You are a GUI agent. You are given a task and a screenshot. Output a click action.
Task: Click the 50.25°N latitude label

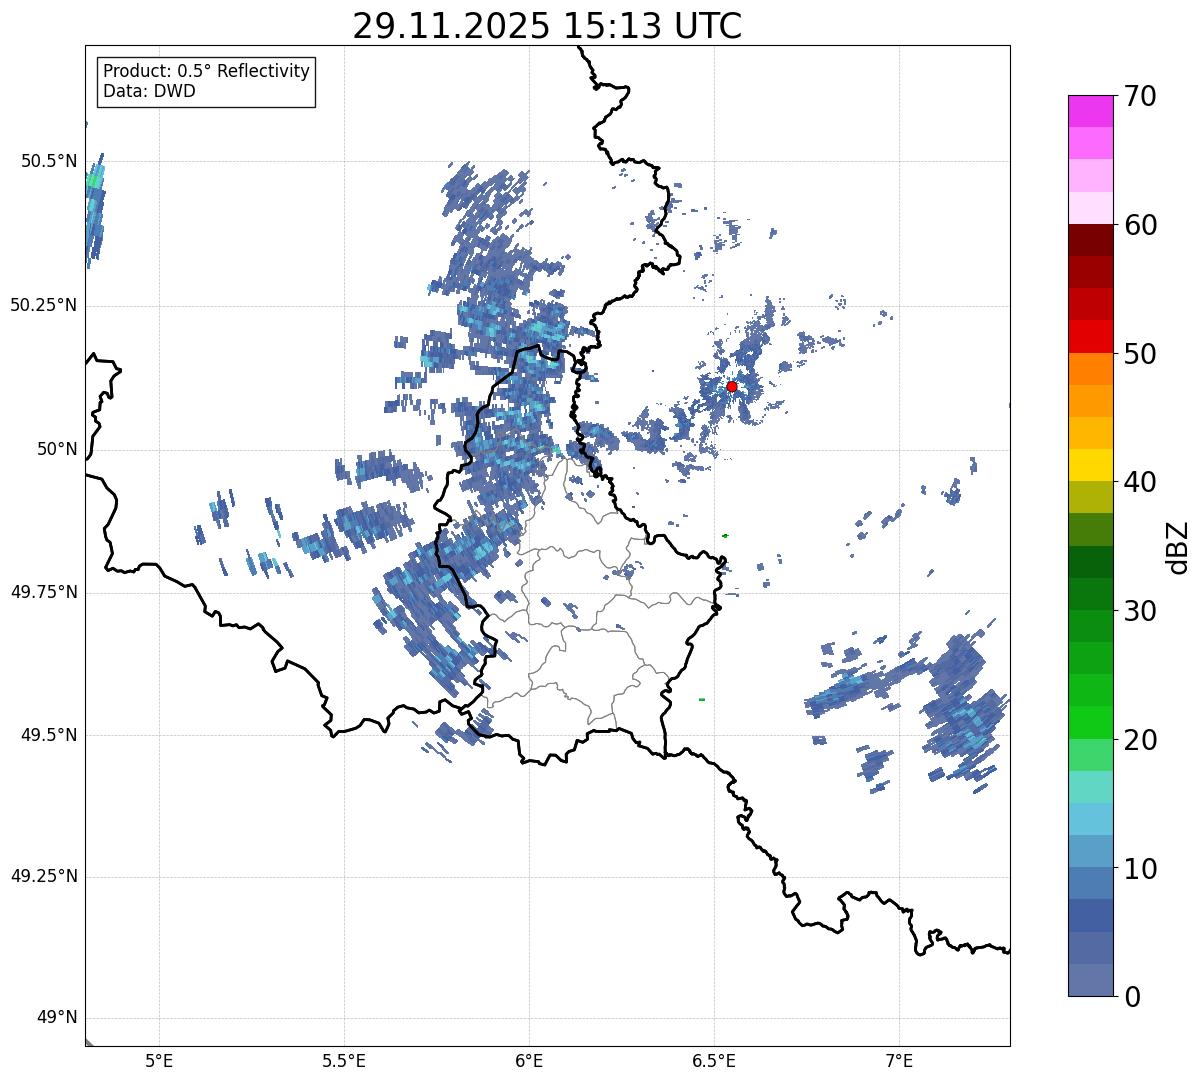click(43, 305)
